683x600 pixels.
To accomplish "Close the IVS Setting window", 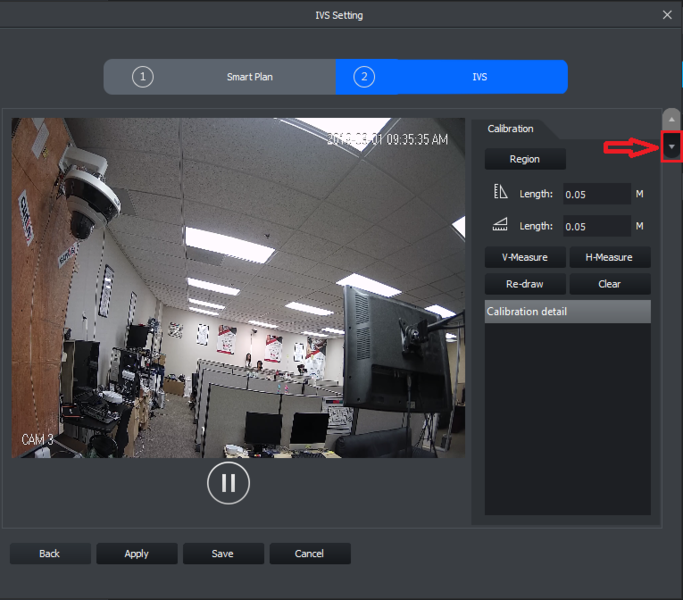I will point(667,15).
